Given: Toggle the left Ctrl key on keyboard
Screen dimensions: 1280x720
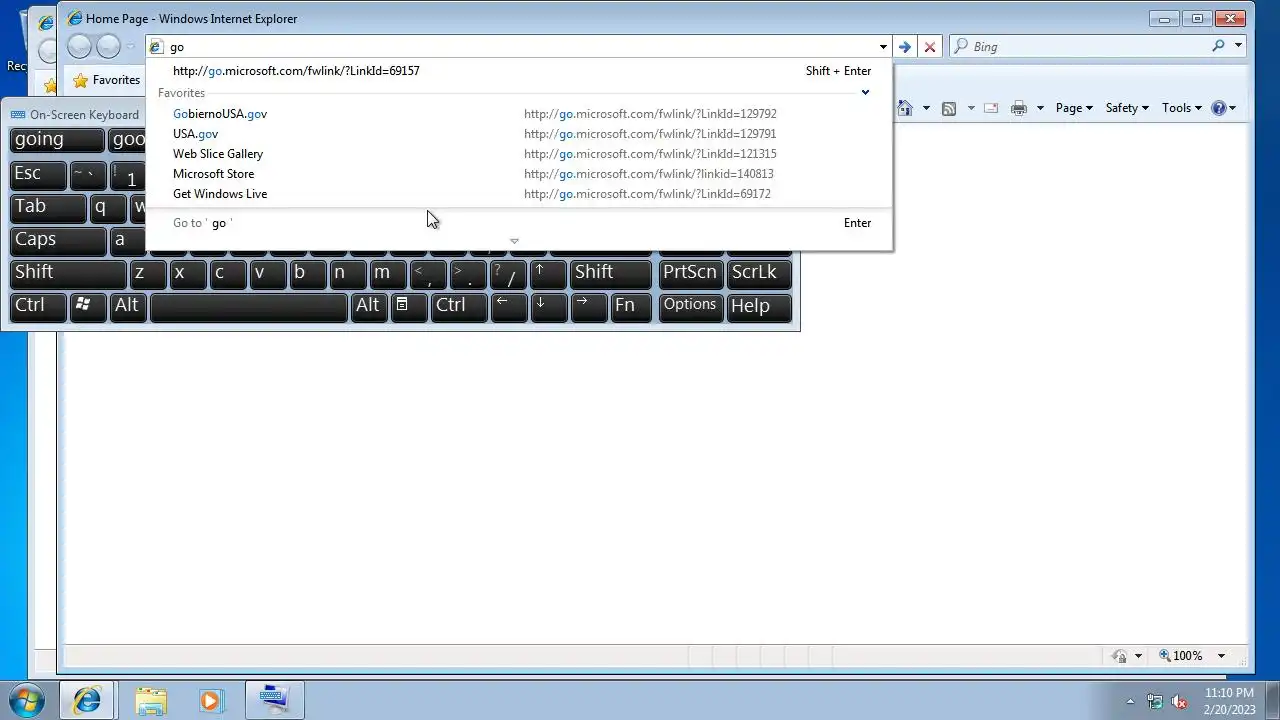Looking at the screenshot, I should (38, 306).
